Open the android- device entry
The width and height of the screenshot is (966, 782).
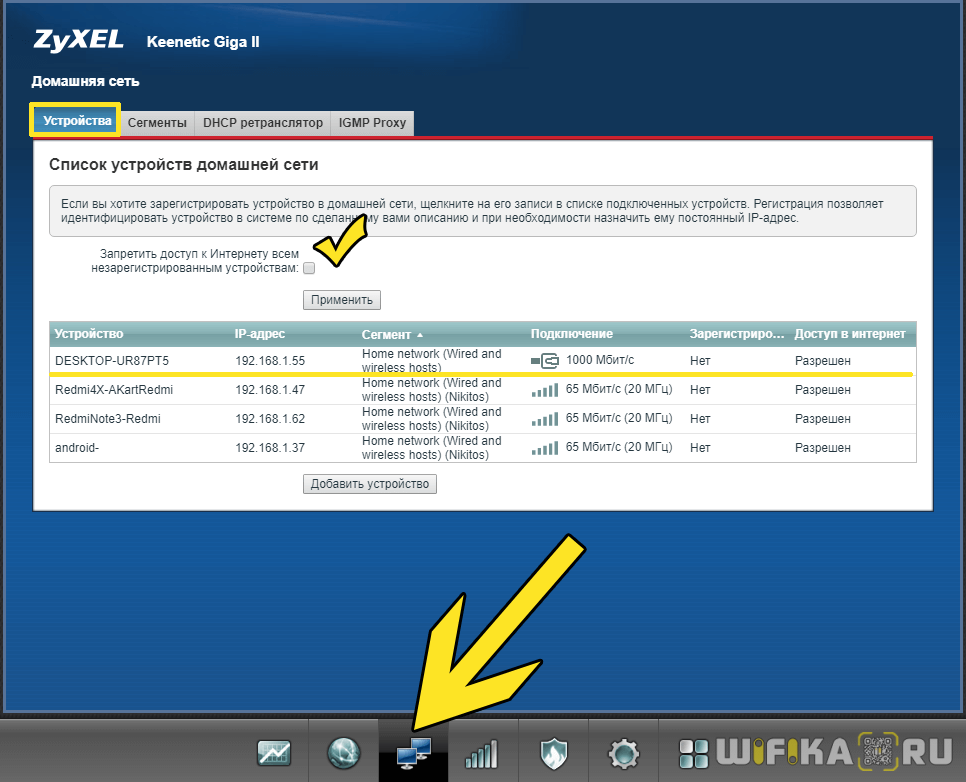[x=77, y=448]
